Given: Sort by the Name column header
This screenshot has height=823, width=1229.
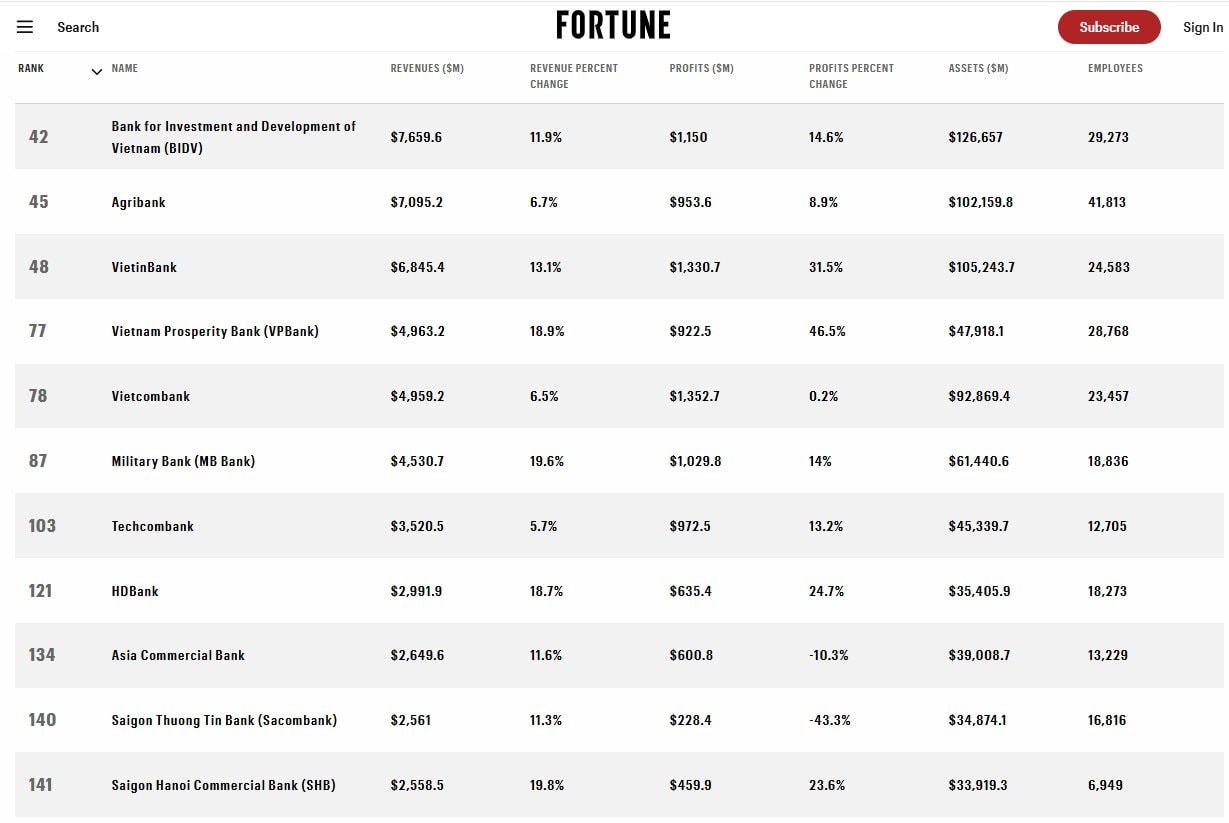Looking at the screenshot, I should 125,68.
